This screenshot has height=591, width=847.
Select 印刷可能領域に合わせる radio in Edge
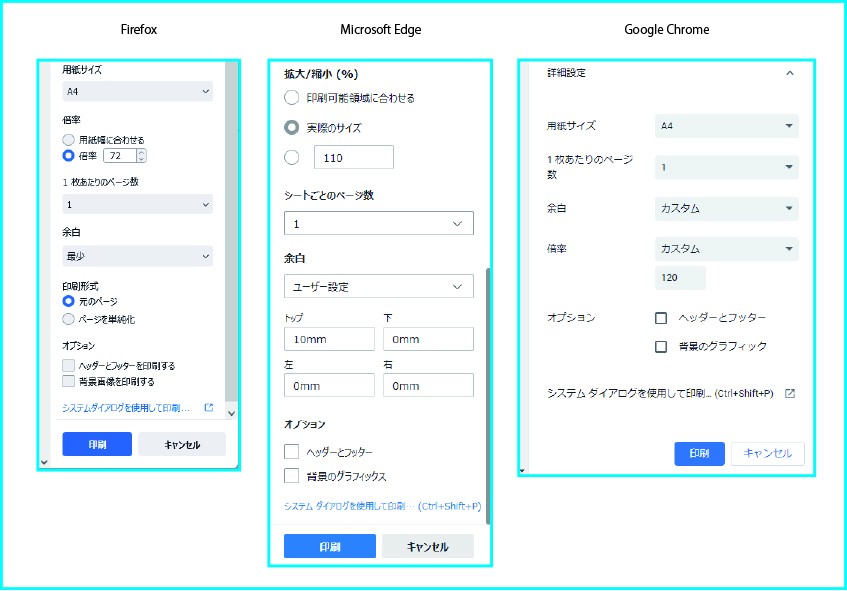tap(292, 98)
